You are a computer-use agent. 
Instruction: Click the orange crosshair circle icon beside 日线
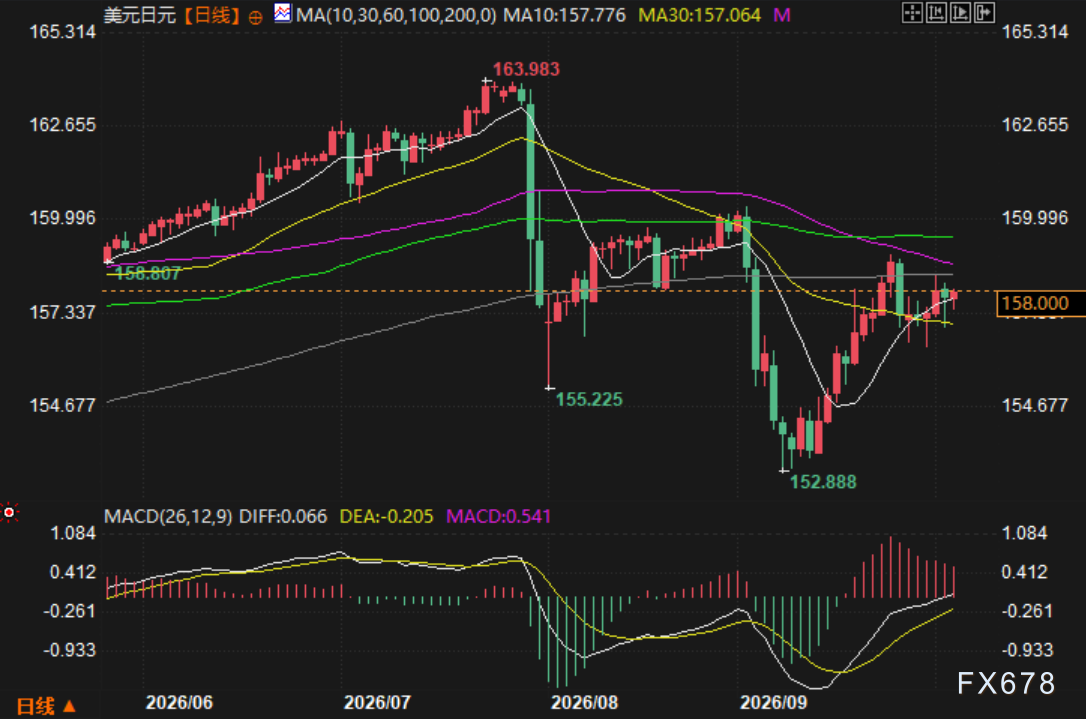256,17
